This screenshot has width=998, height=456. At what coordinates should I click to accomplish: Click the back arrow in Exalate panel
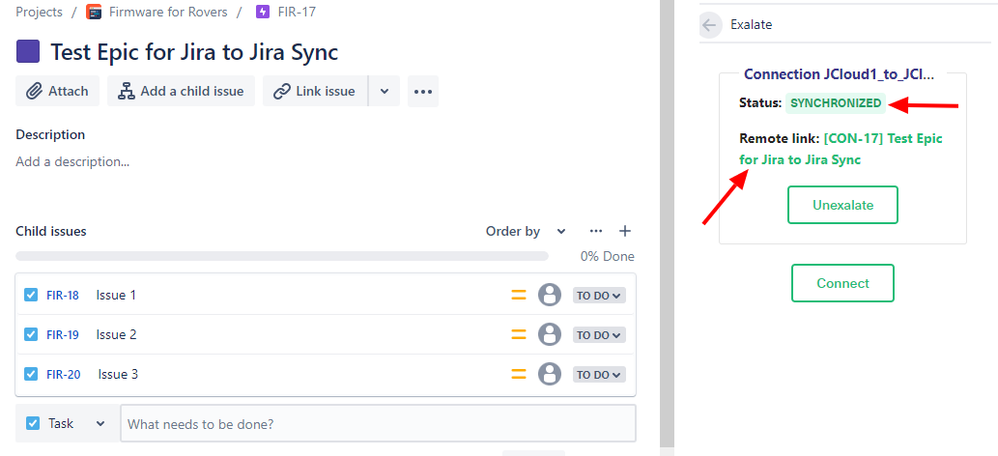click(709, 25)
